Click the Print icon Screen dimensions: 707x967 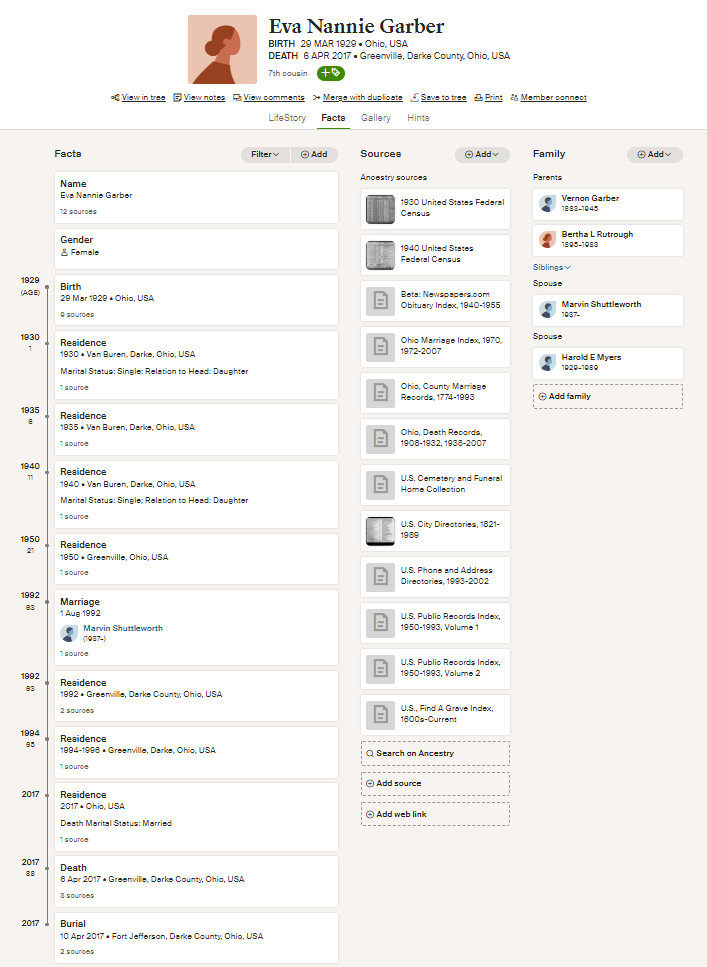[x=478, y=98]
